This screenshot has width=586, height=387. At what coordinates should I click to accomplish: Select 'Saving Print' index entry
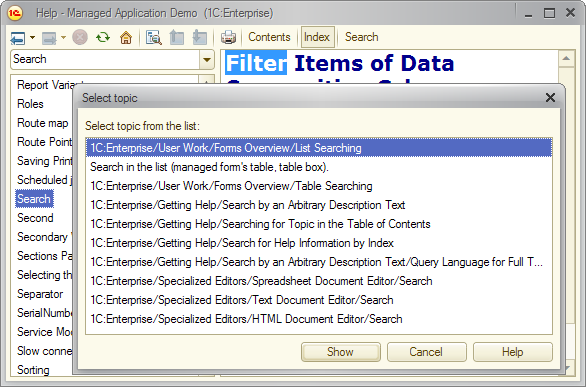[44, 161]
